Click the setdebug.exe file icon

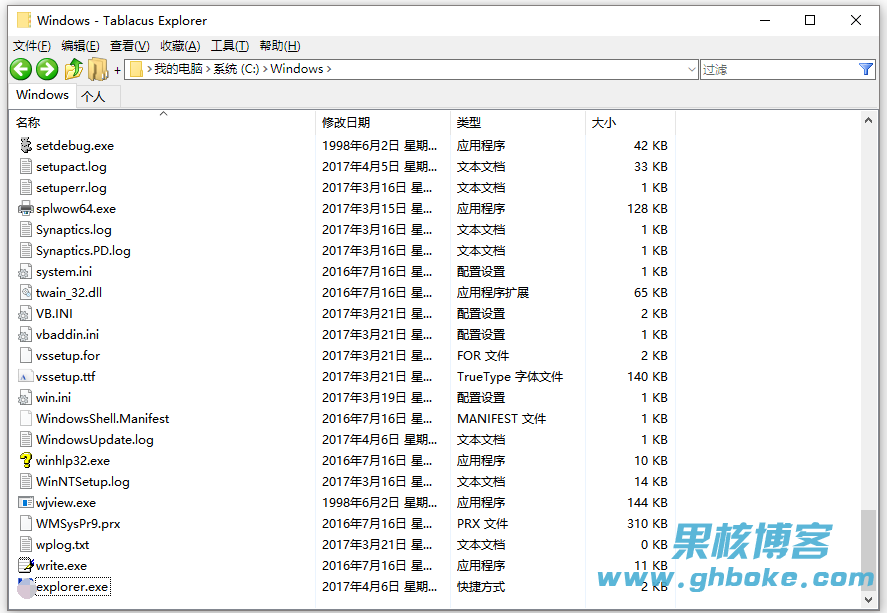pos(25,145)
